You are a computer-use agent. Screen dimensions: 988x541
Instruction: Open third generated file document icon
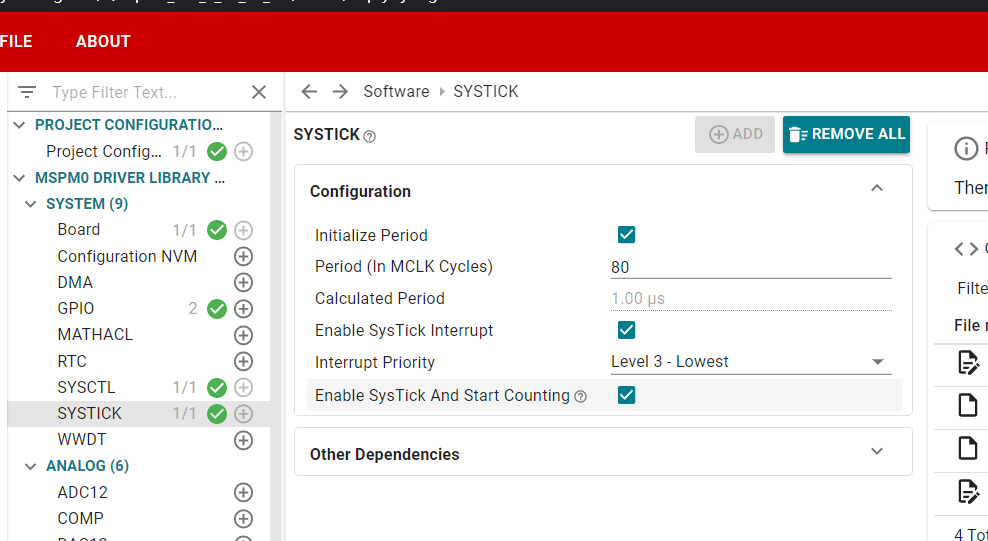click(x=968, y=448)
